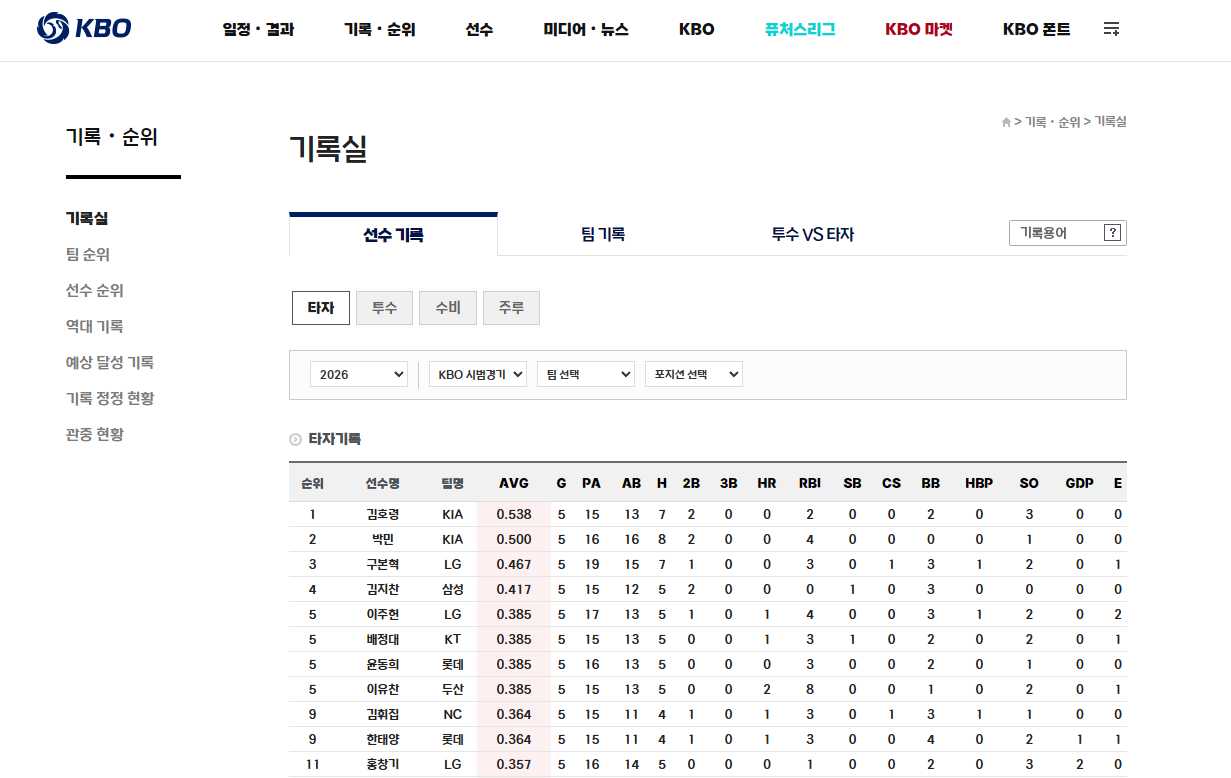
Task: Switch to the 팀 기록 tab
Action: point(603,235)
